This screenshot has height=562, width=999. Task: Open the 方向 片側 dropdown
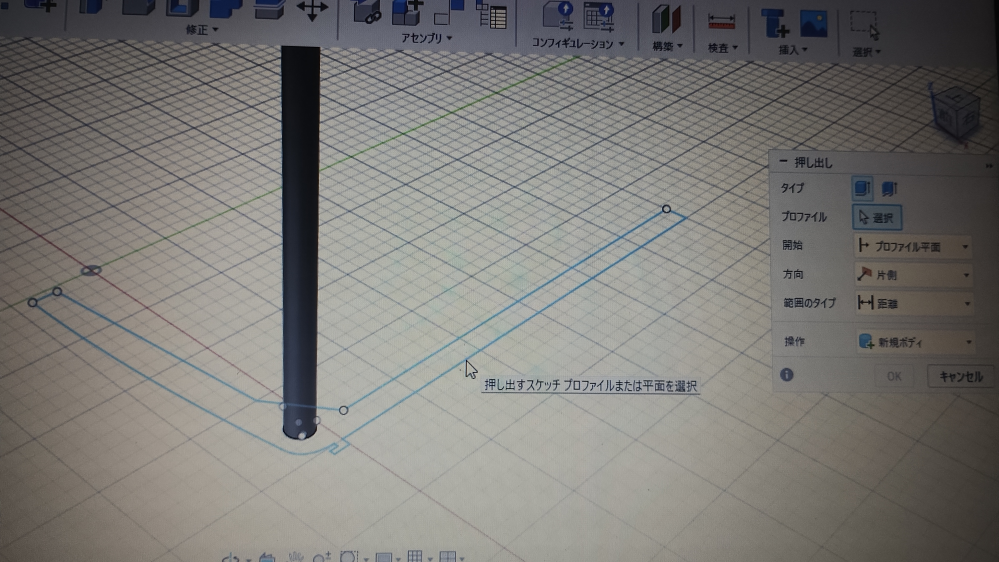[x=913, y=274]
